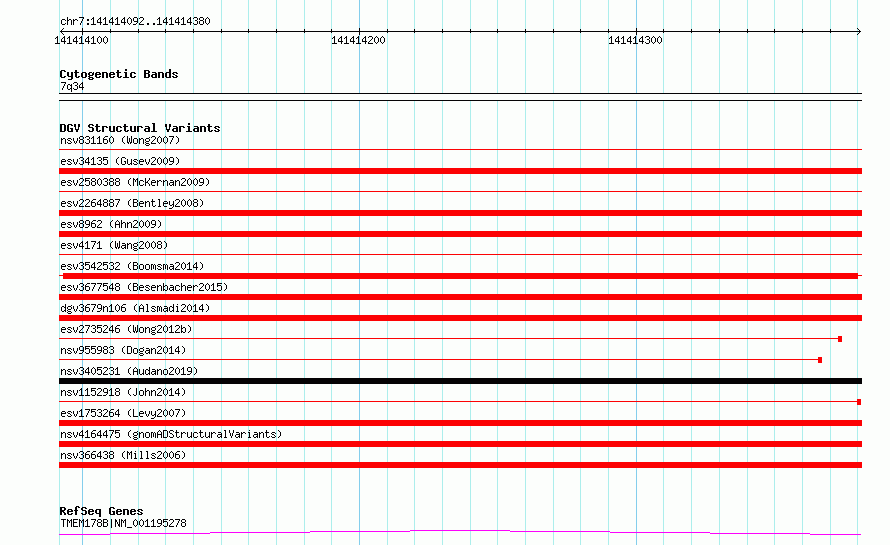The height and width of the screenshot is (545, 890).
Task: Click the chr7:141414092..141414380 region label
Action: [x=135, y=21]
